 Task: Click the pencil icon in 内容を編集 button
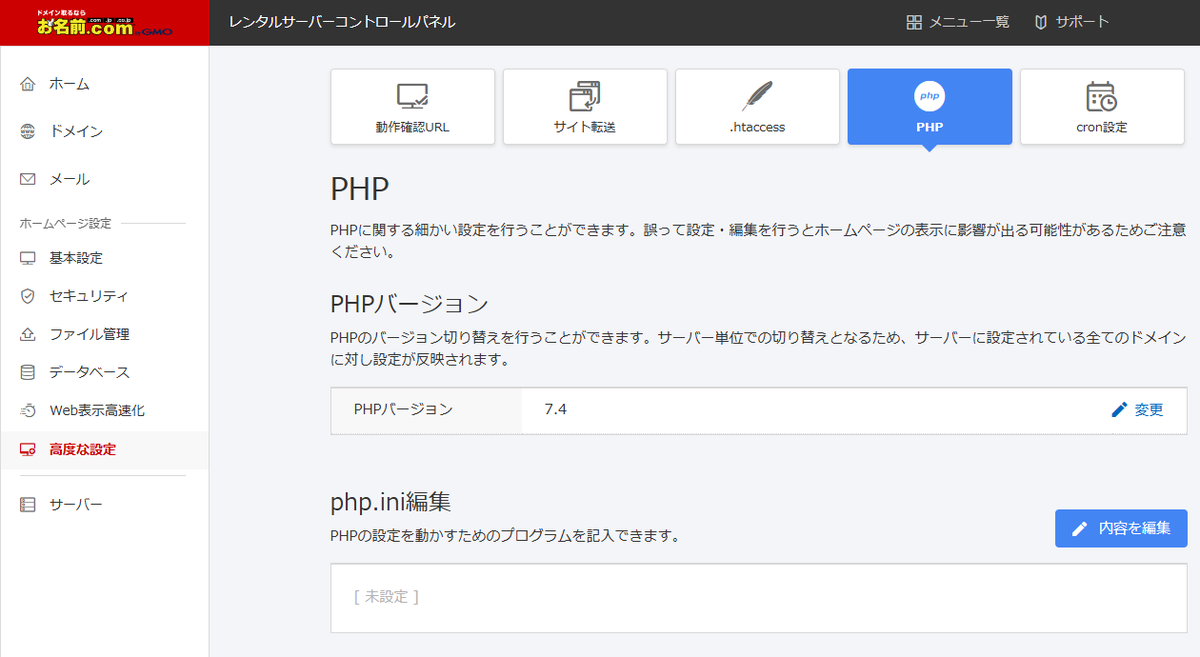pyautogui.click(x=1080, y=528)
